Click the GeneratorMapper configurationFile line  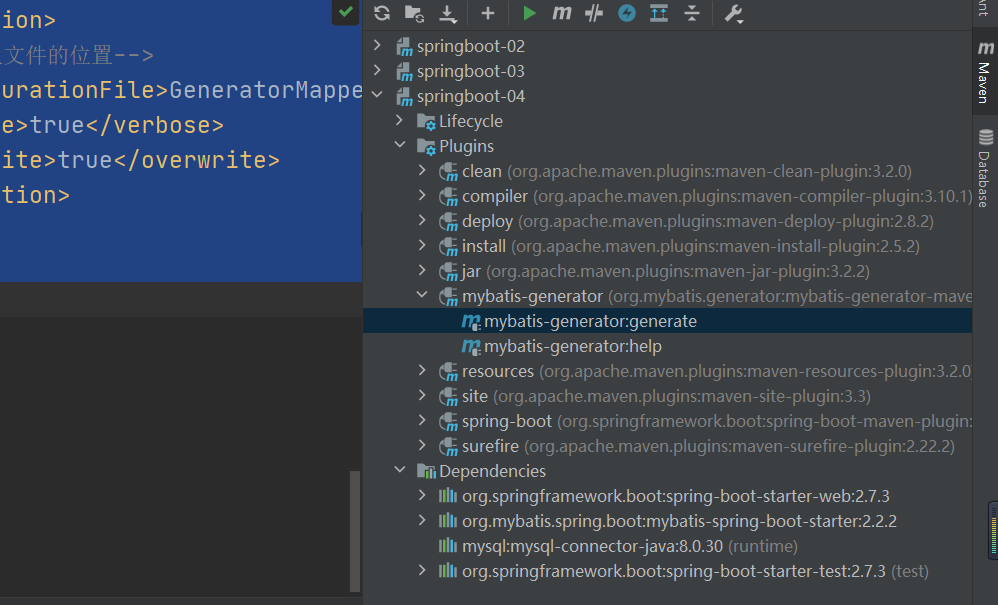[181, 90]
